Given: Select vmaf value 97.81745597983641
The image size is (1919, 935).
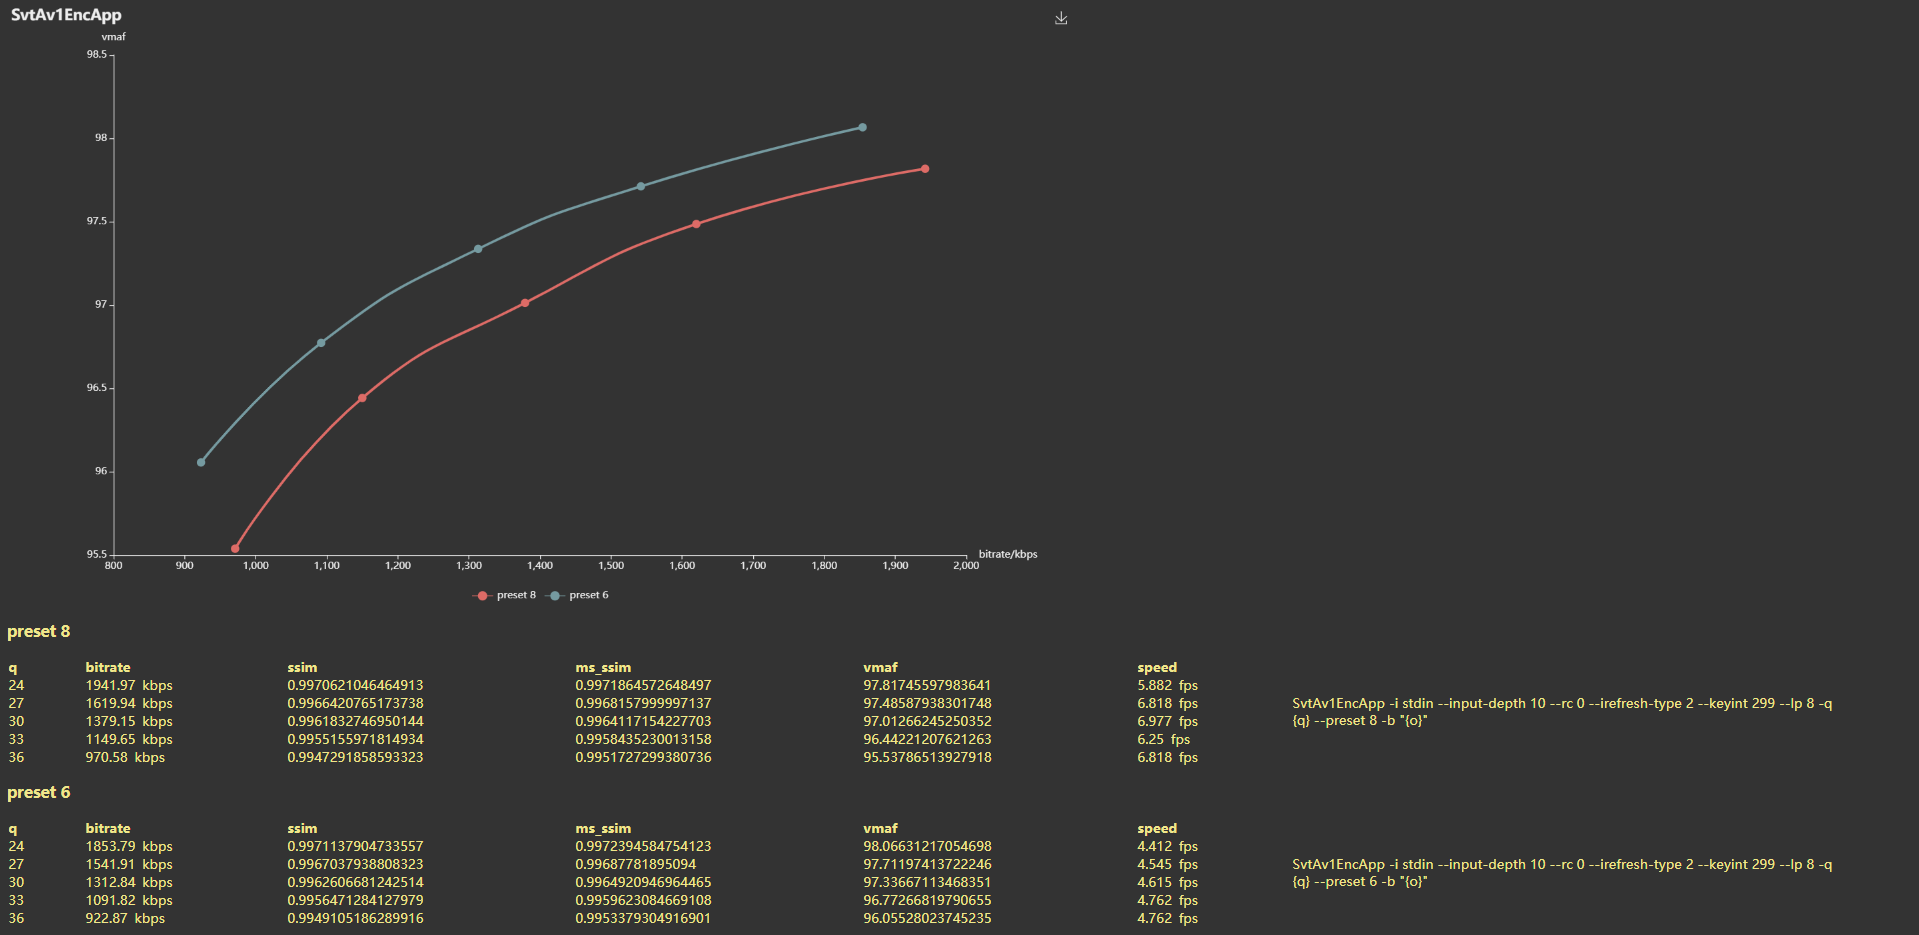Looking at the screenshot, I should (927, 685).
